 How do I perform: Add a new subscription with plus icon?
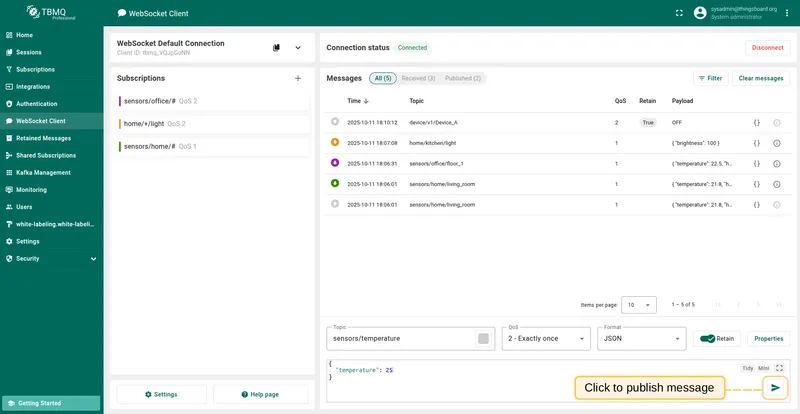(x=298, y=78)
